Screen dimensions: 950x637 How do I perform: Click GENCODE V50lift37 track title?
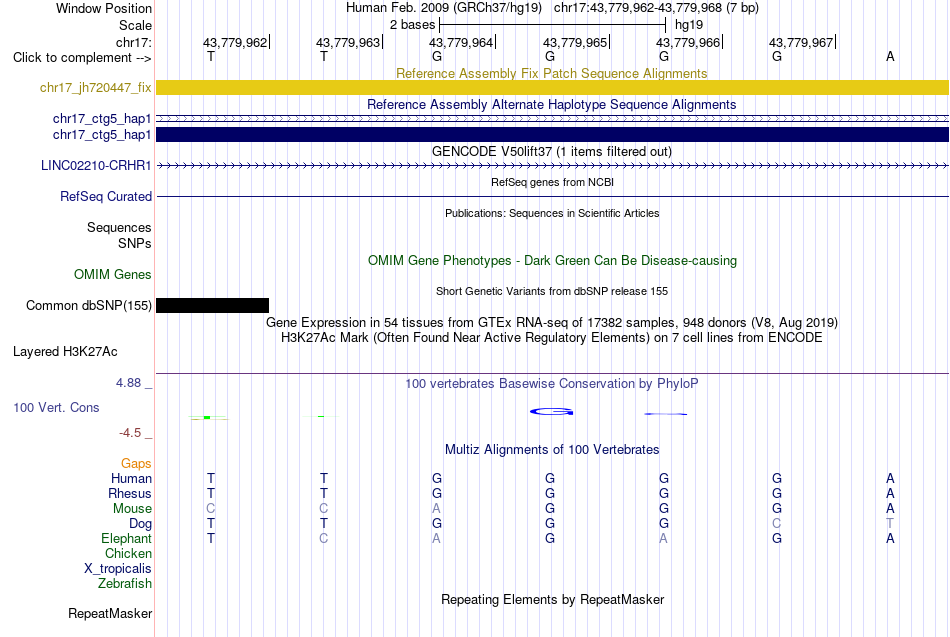[552, 152]
